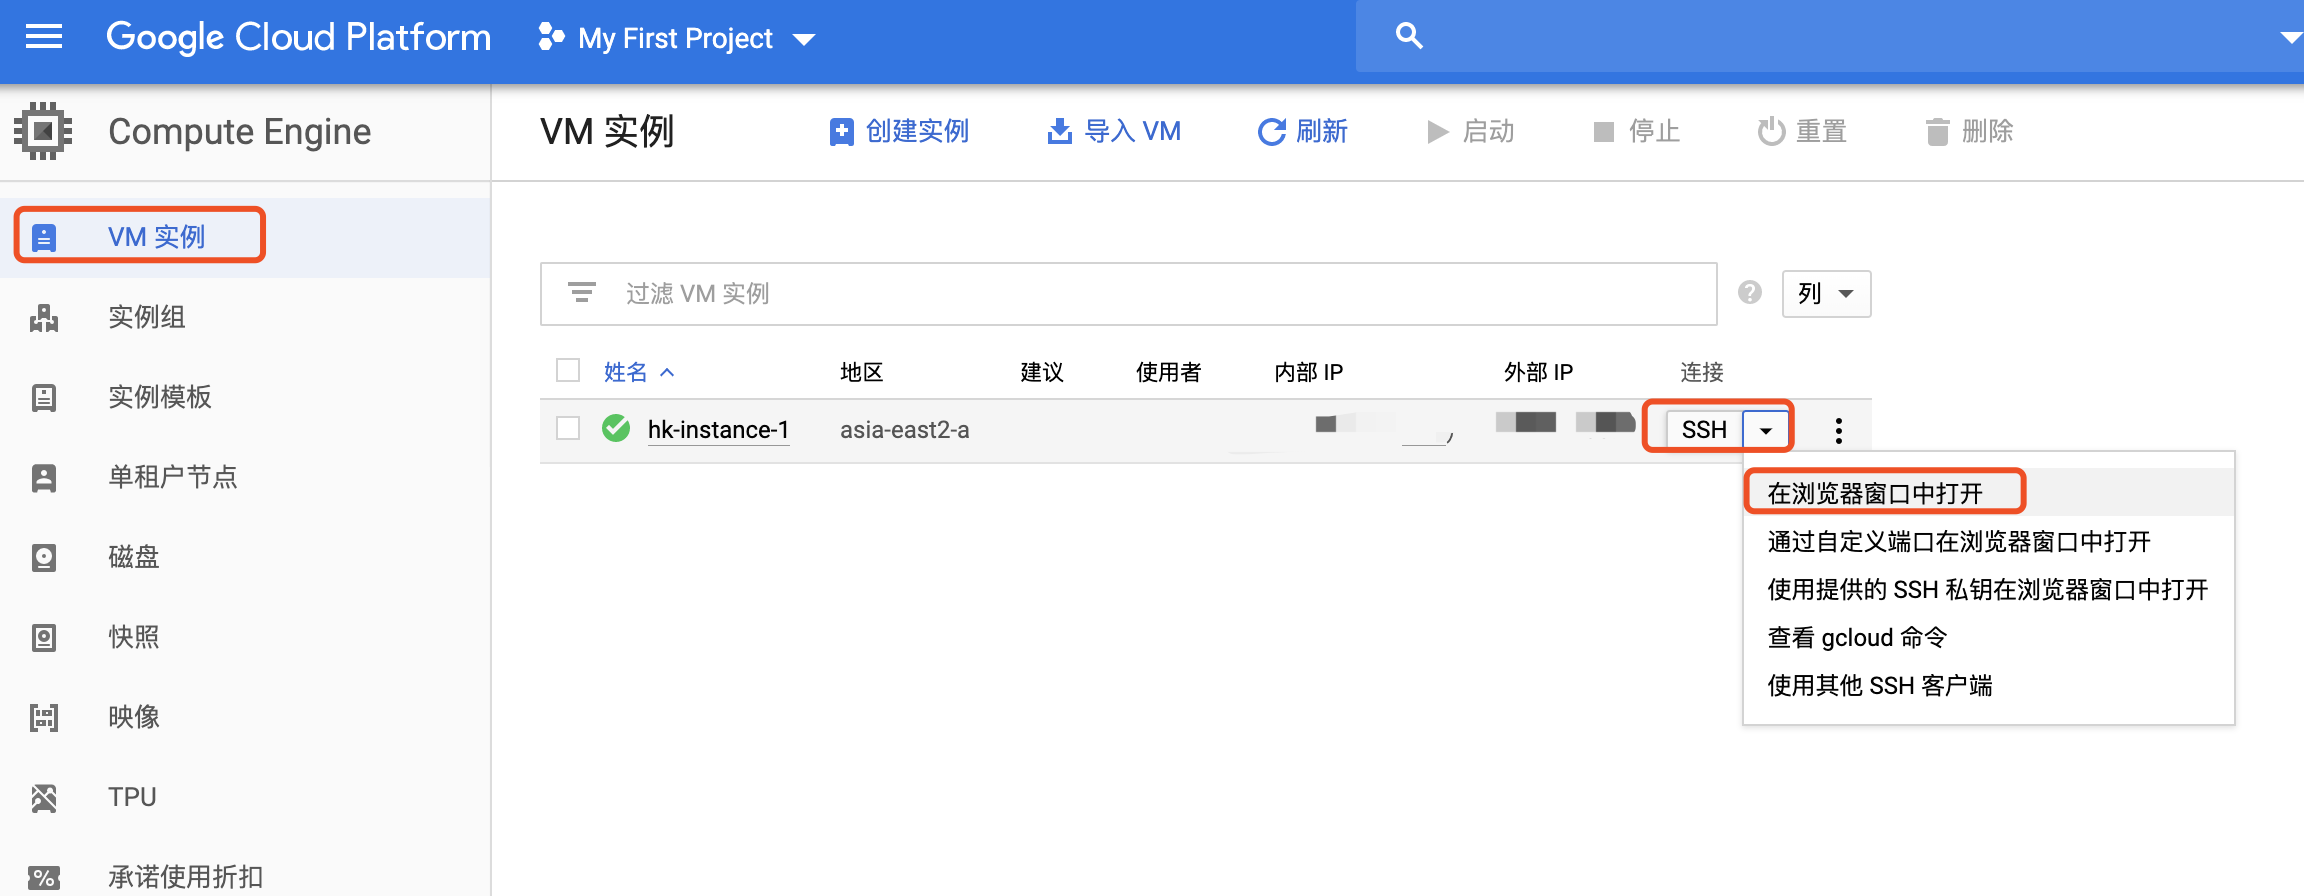This screenshot has width=2304, height=896.
Task: Click the TPU sidebar icon
Action: [x=44, y=797]
